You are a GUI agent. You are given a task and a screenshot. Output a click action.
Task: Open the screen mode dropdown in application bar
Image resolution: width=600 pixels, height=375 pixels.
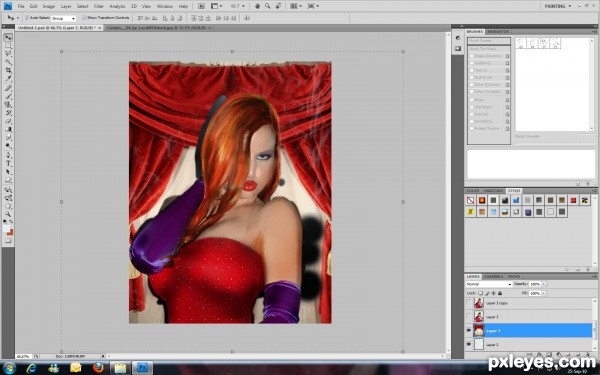point(314,6)
